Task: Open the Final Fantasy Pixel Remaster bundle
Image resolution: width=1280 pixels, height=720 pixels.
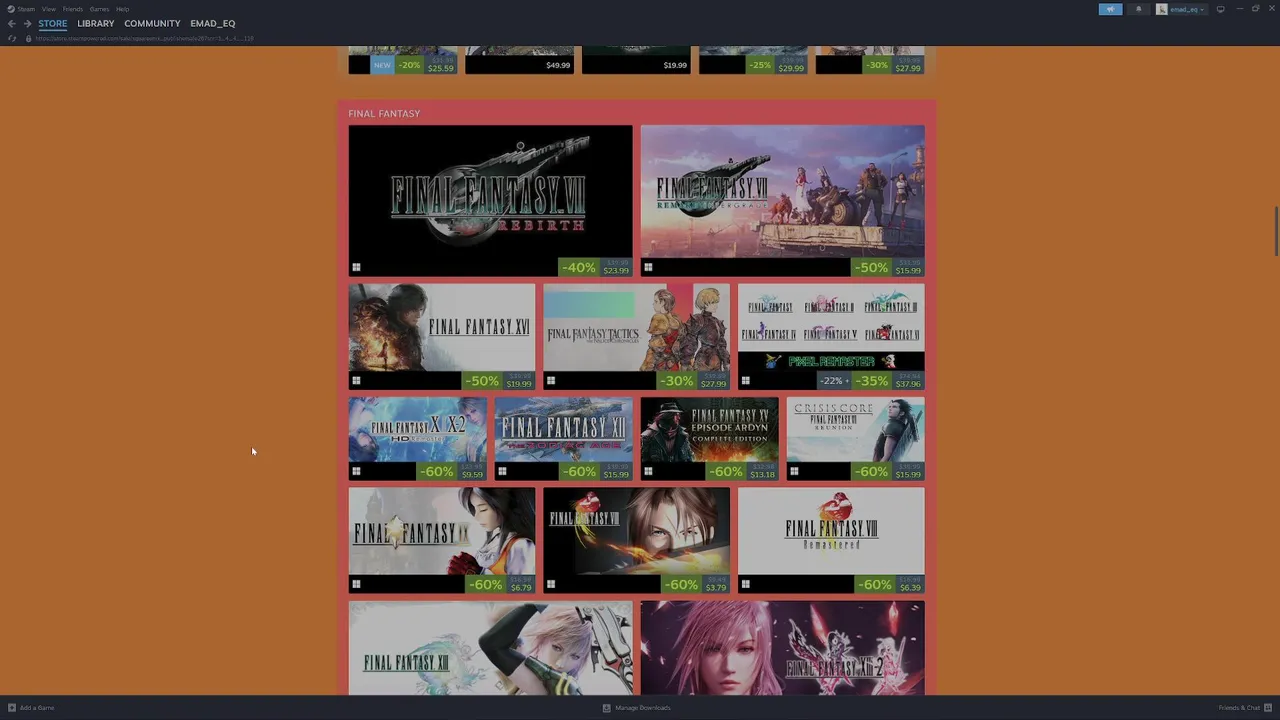Action: tap(831, 337)
